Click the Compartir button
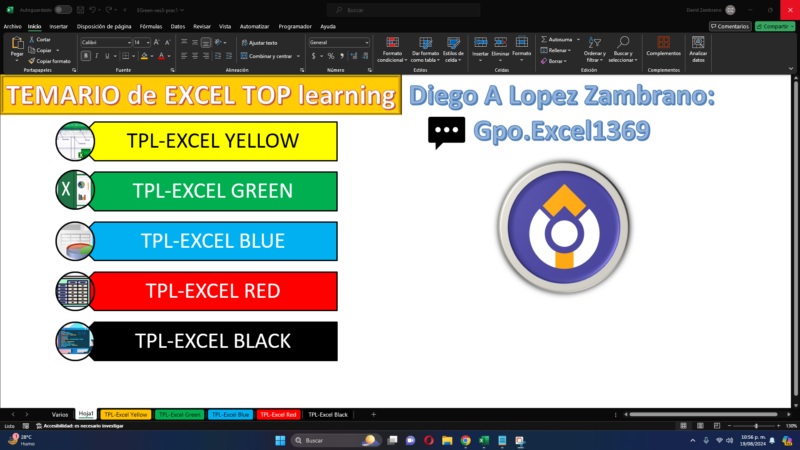The height and width of the screenshot is (450, 800). pos(774,27)
